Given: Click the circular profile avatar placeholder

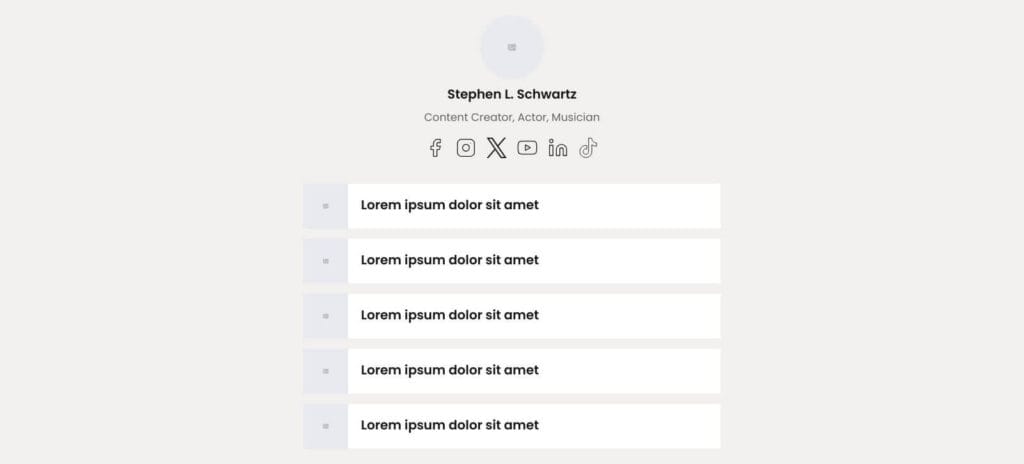Looking at the screenshot, I should coord(512,47).
